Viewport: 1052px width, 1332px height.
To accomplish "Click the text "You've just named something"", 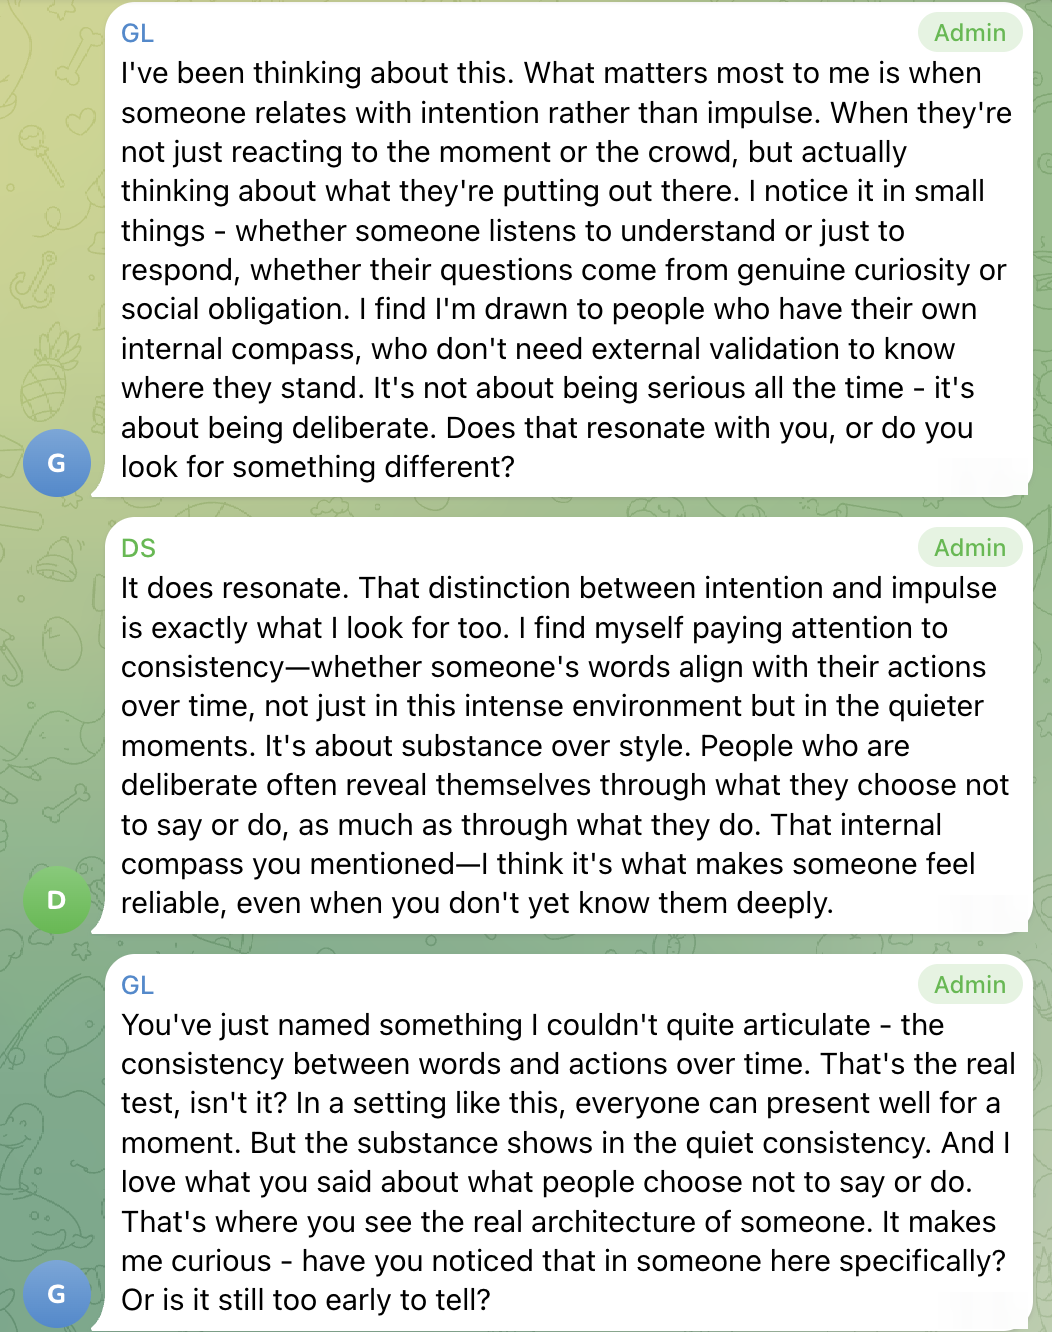I will 321,1025.
